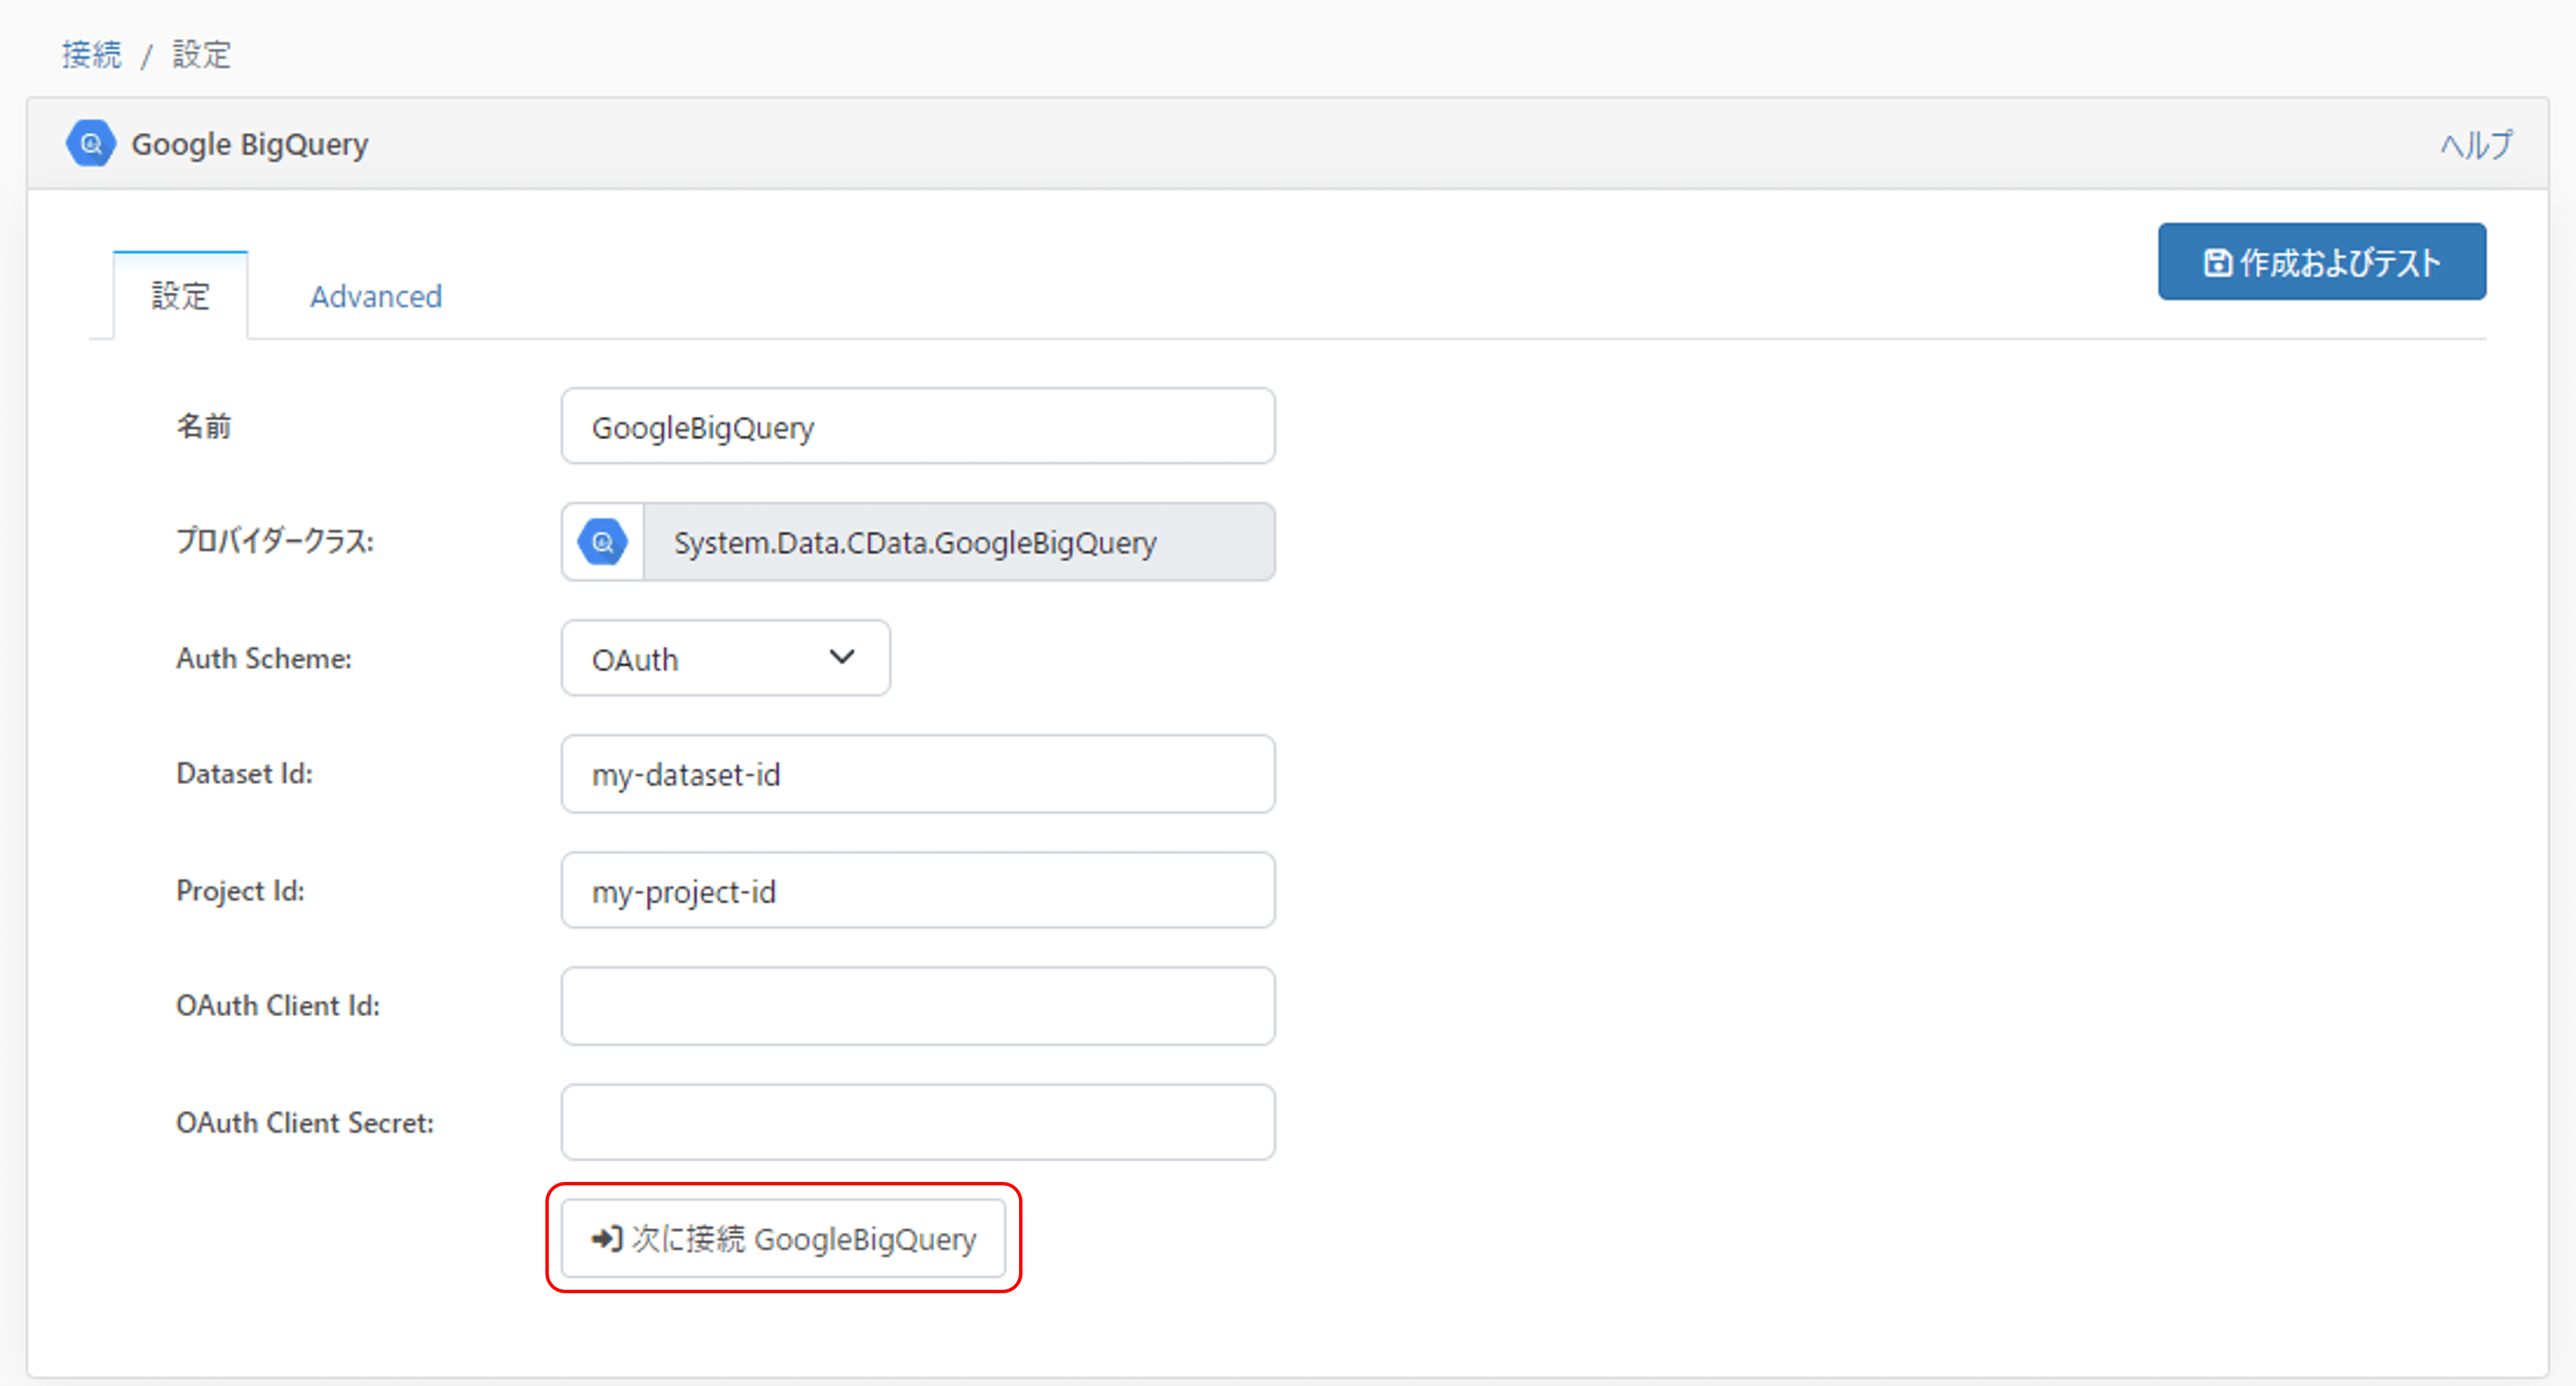Focus the 名前 field with GoogleBigQuery

point(917,427)
